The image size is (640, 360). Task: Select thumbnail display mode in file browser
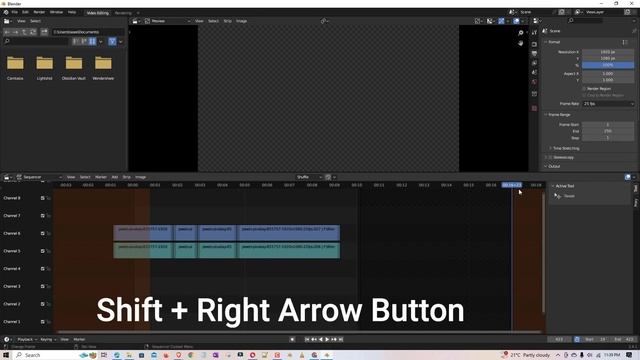click(93, 41)
